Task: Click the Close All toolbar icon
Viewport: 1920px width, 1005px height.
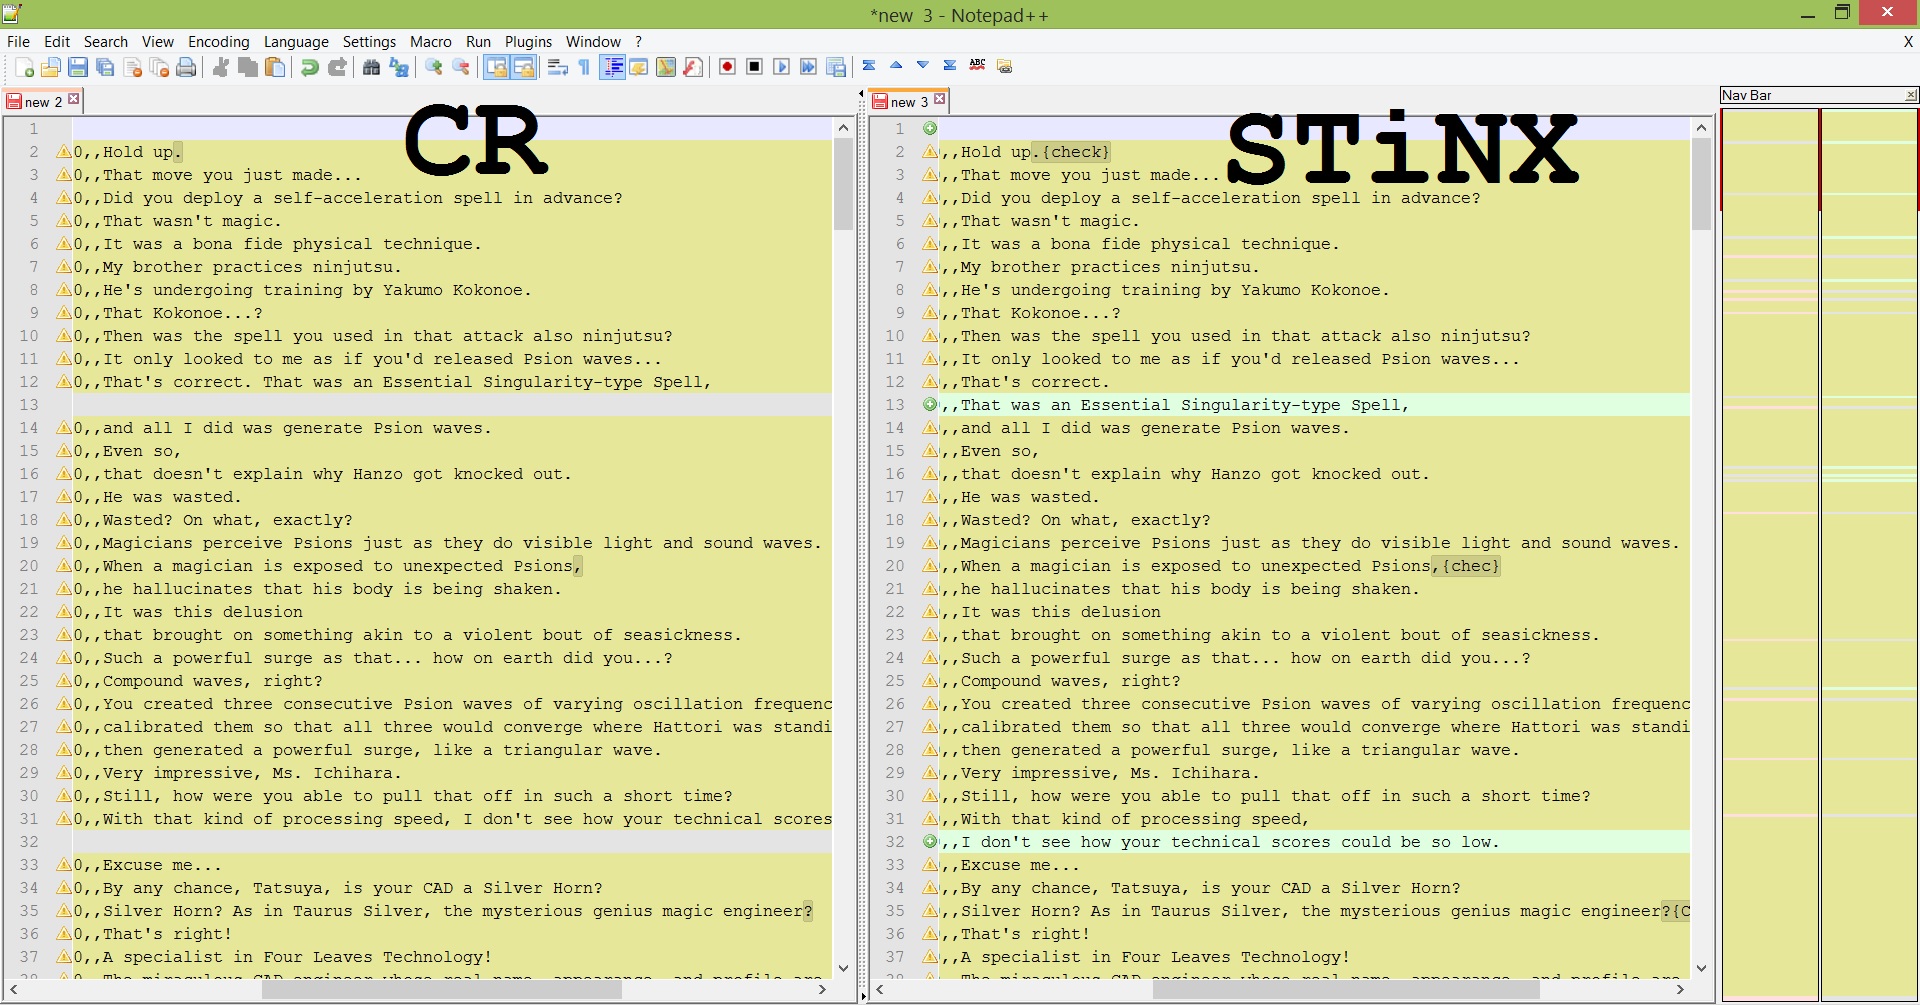Action: click(x=159, y=67)
